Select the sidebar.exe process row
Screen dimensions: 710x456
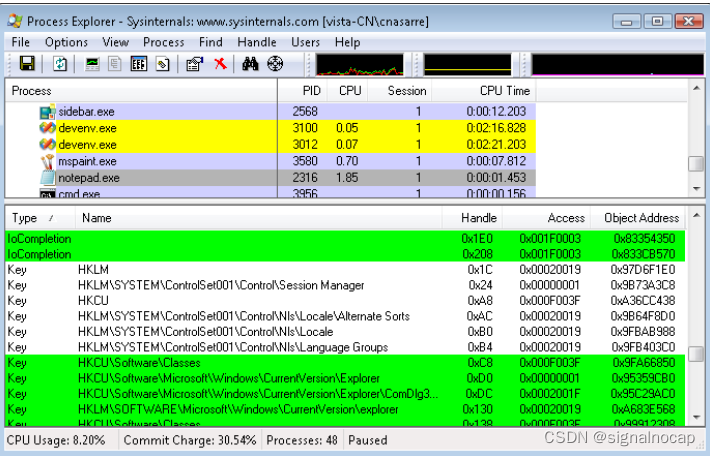pos(271,112)
